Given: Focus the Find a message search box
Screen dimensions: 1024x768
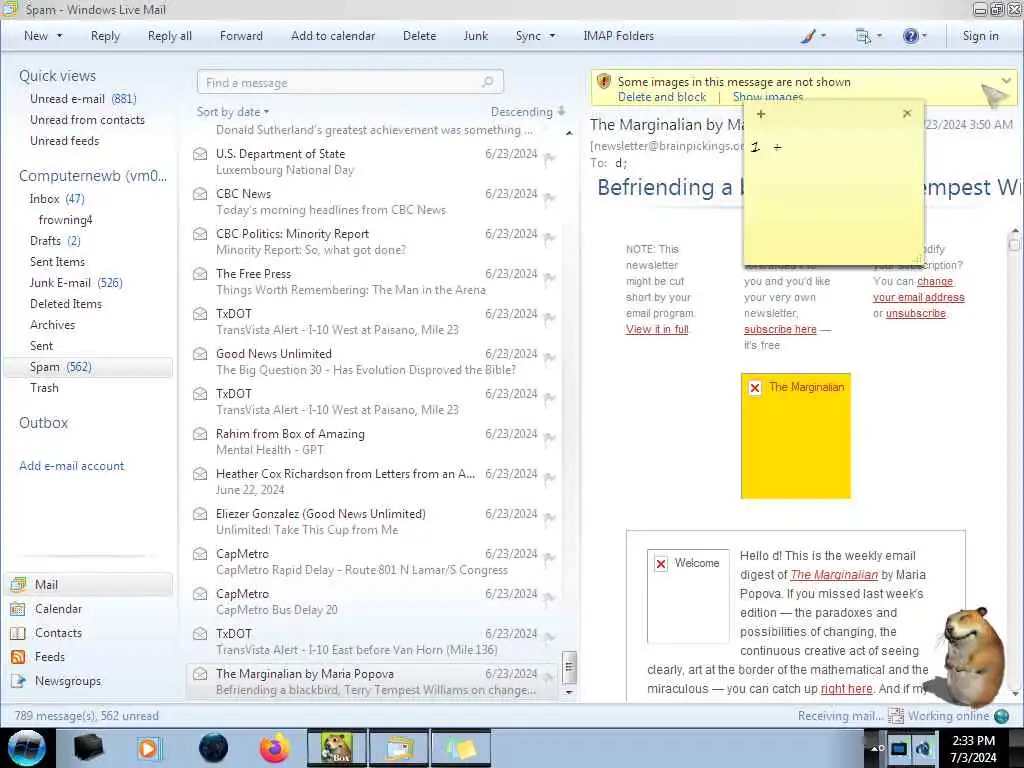Looking at the screenshot, I should pyautogui.click(x=350, y=82).
